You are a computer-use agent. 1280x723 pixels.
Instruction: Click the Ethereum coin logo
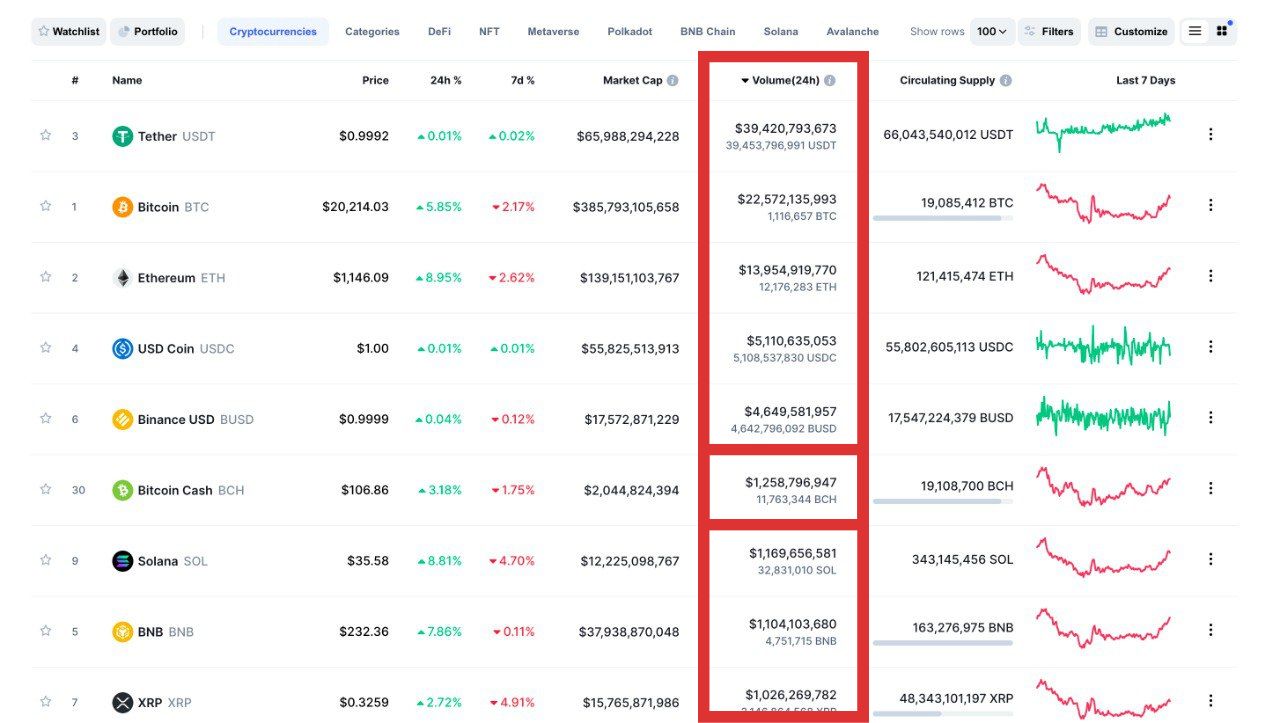[x=122, y=278]
